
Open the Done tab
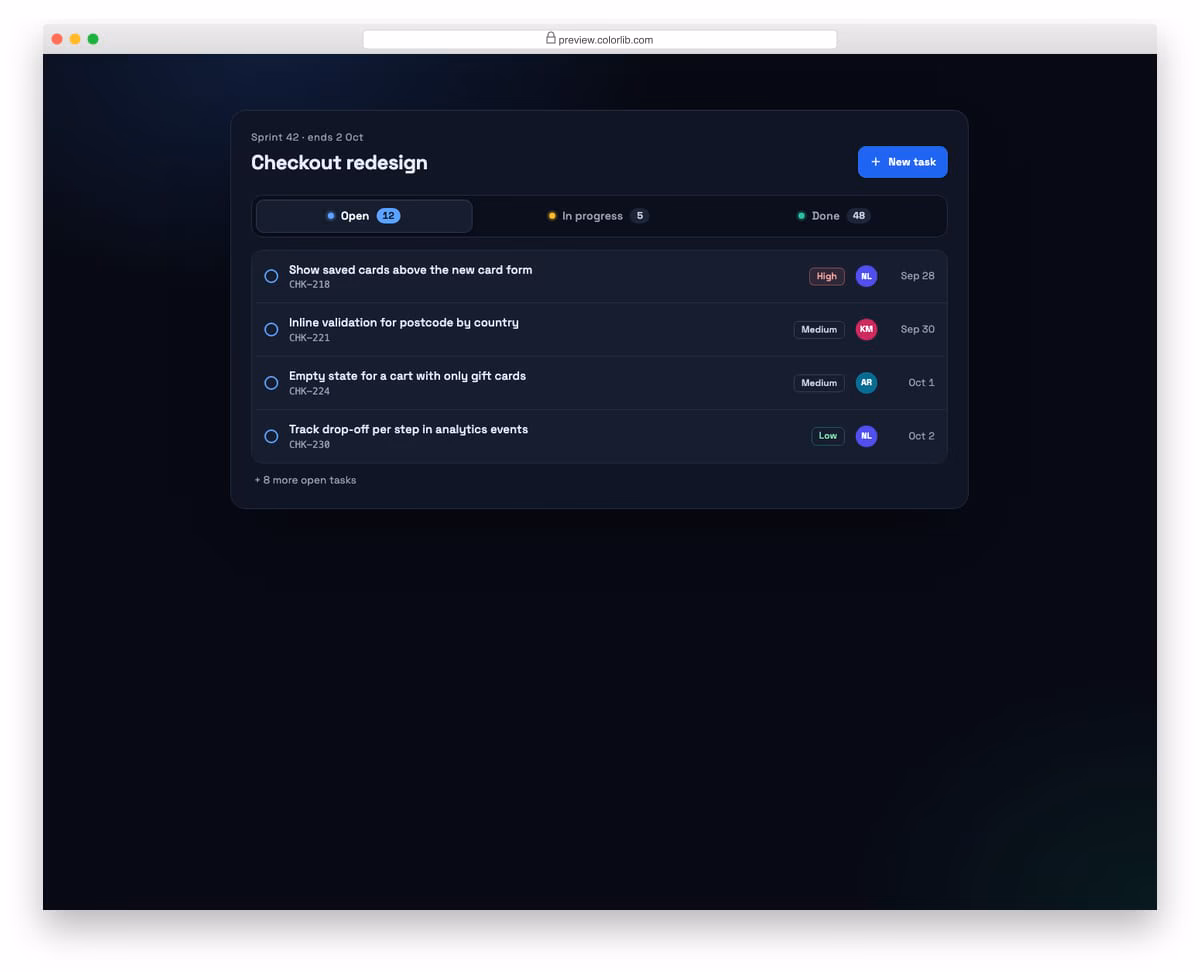coord(833,216)
